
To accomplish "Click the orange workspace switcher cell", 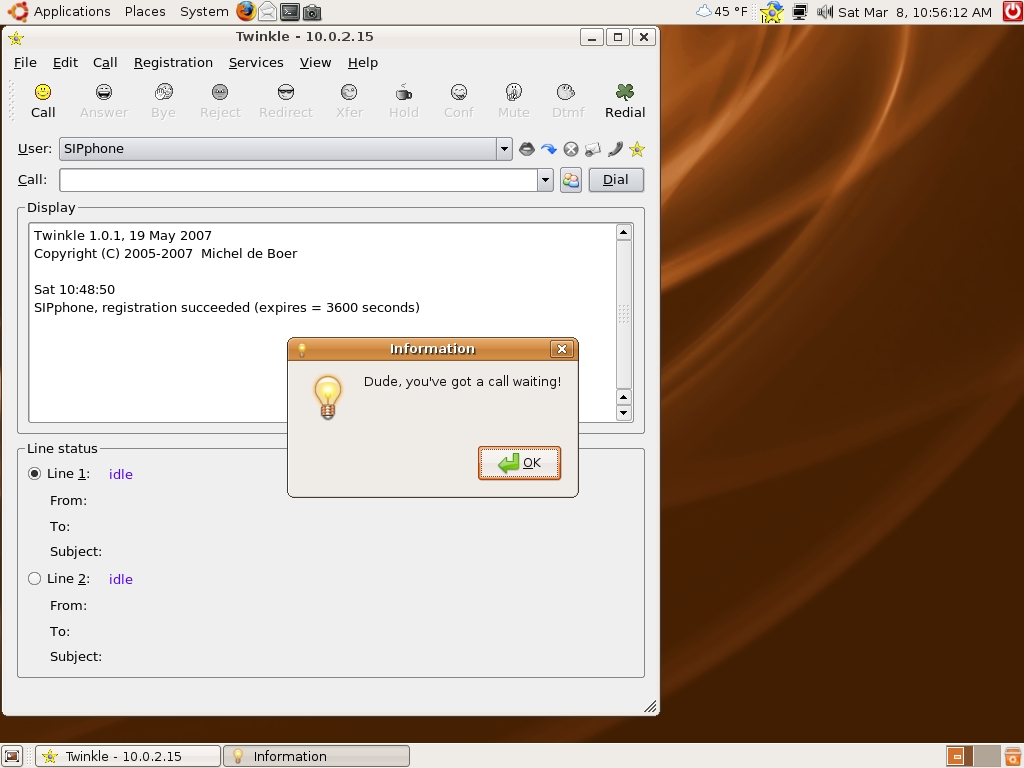I will tap(959, 756).
